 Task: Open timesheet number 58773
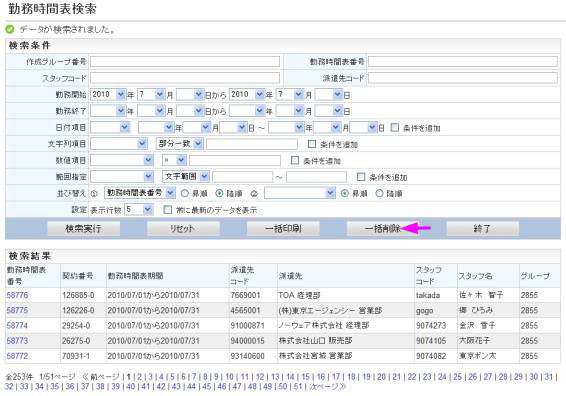tap(17, 341)
